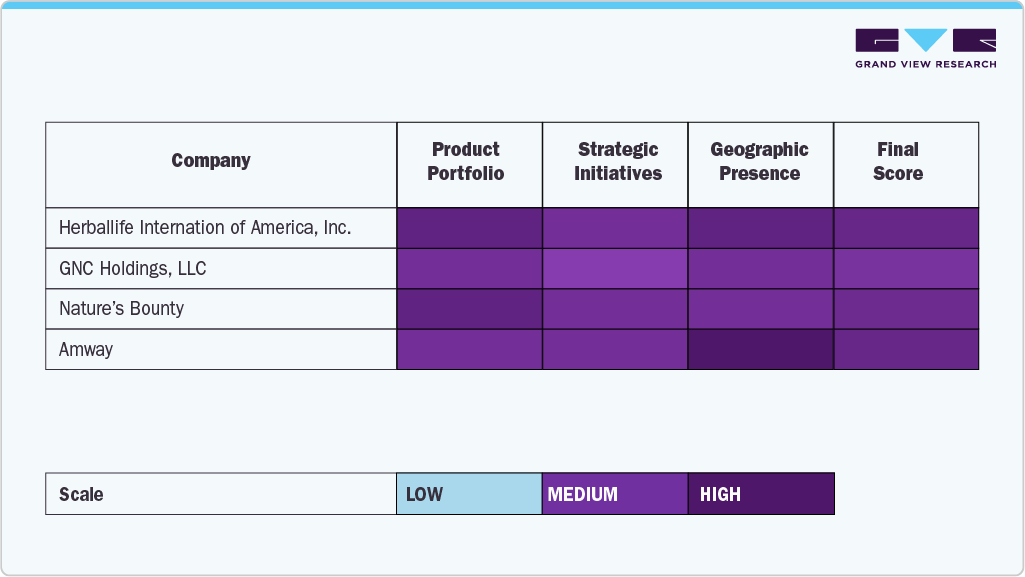Click the Product Portfolio column header
1025x577 pixels.
coord(466,161)
